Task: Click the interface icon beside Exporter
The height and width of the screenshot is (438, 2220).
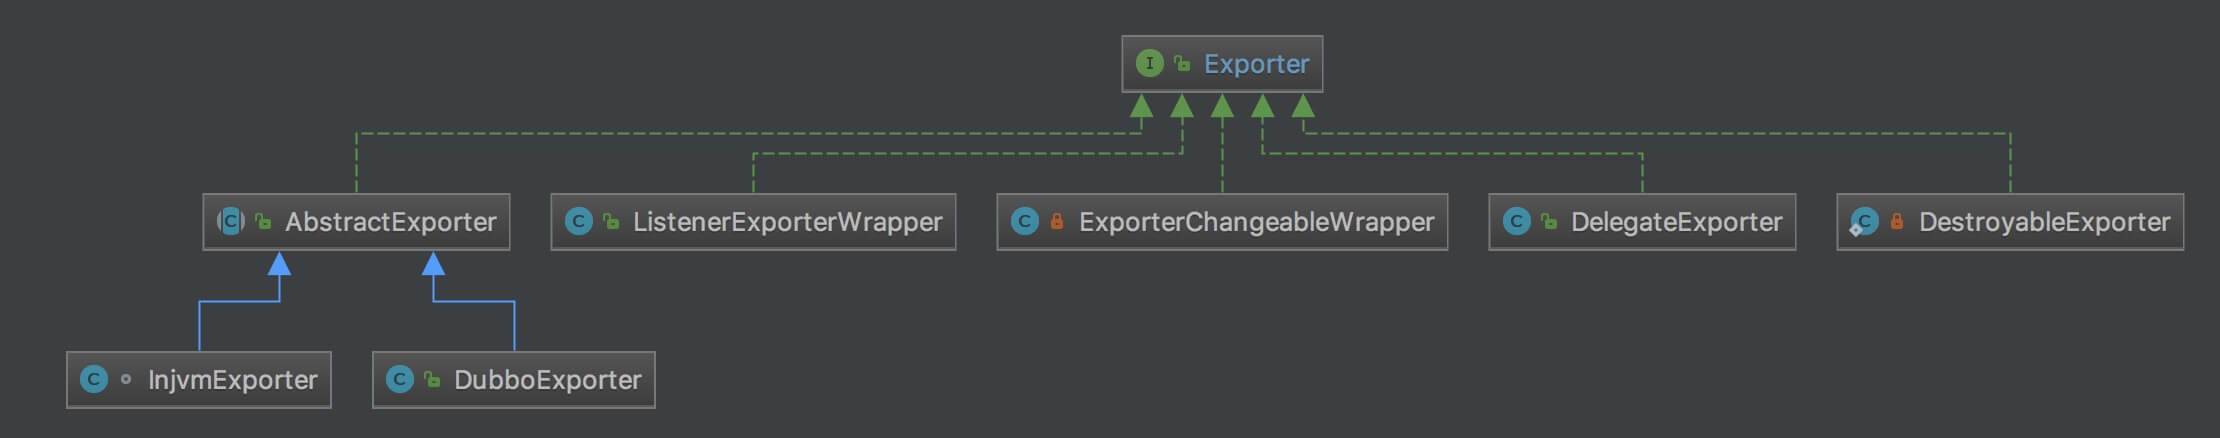Action: point(1149,64)
